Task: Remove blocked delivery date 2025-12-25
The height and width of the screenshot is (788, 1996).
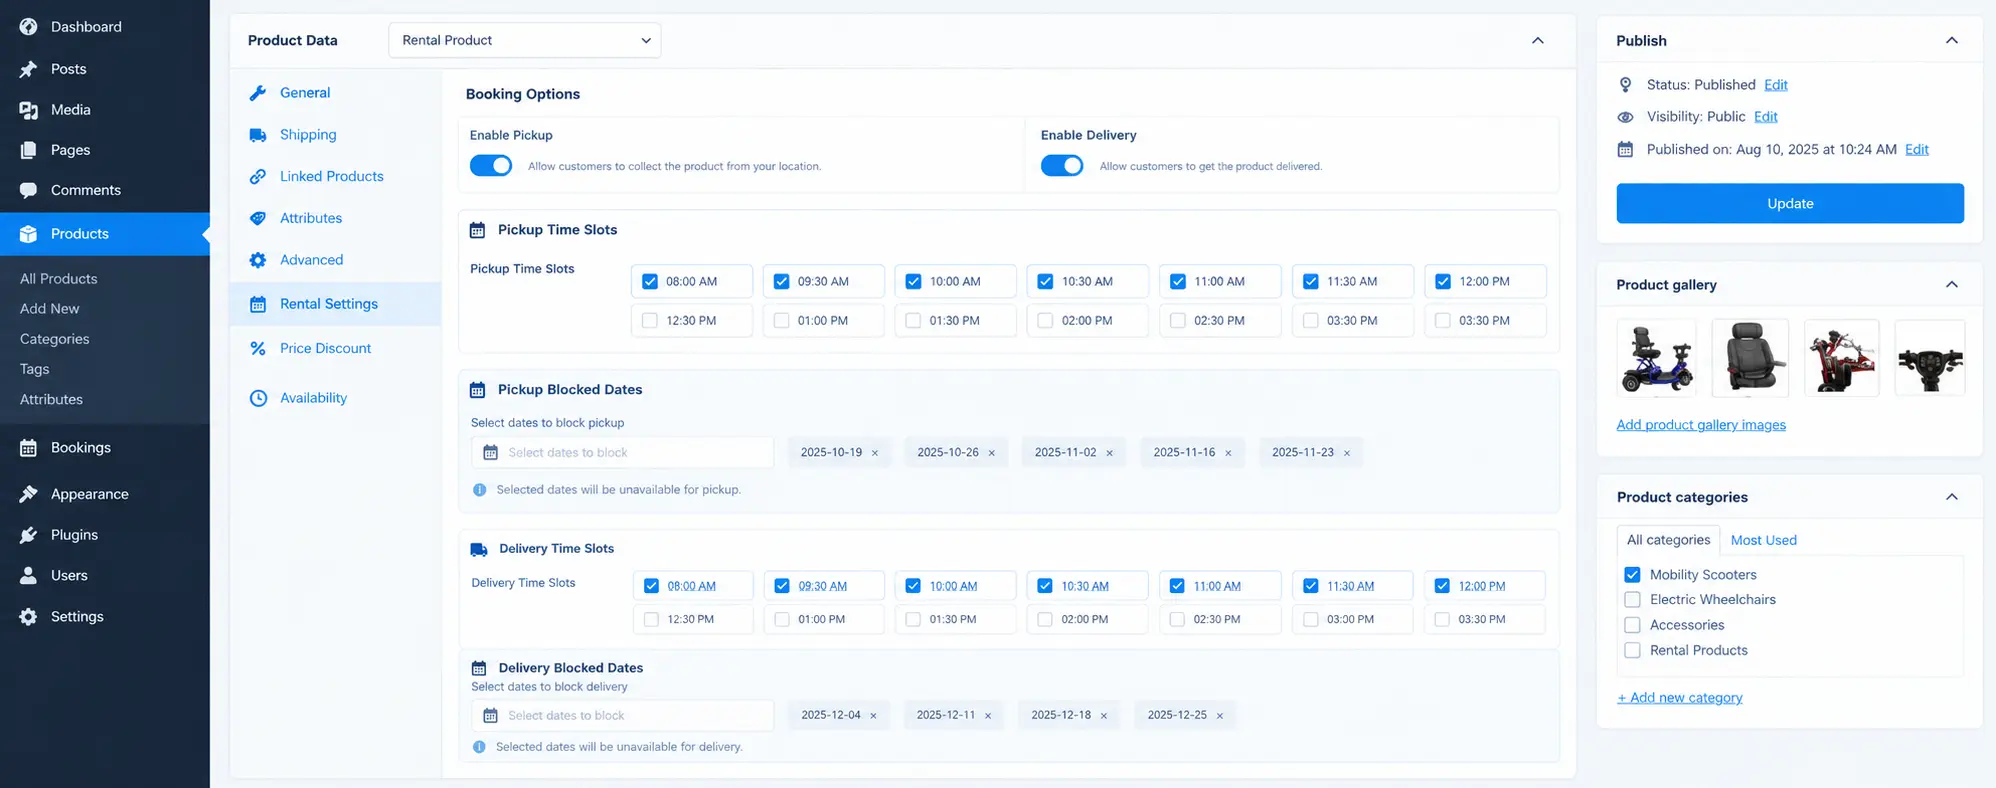Action: tap(1220, 716)
